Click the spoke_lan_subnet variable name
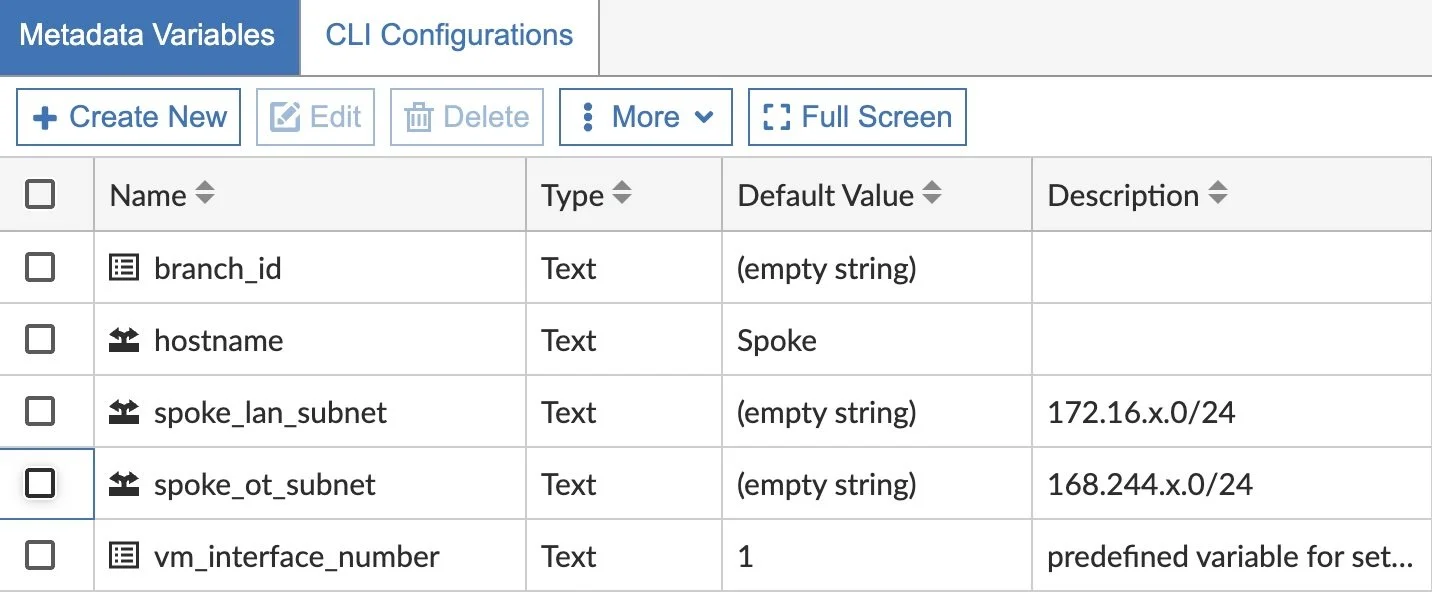Viewport: 1432px width, 610px height. 270,412
